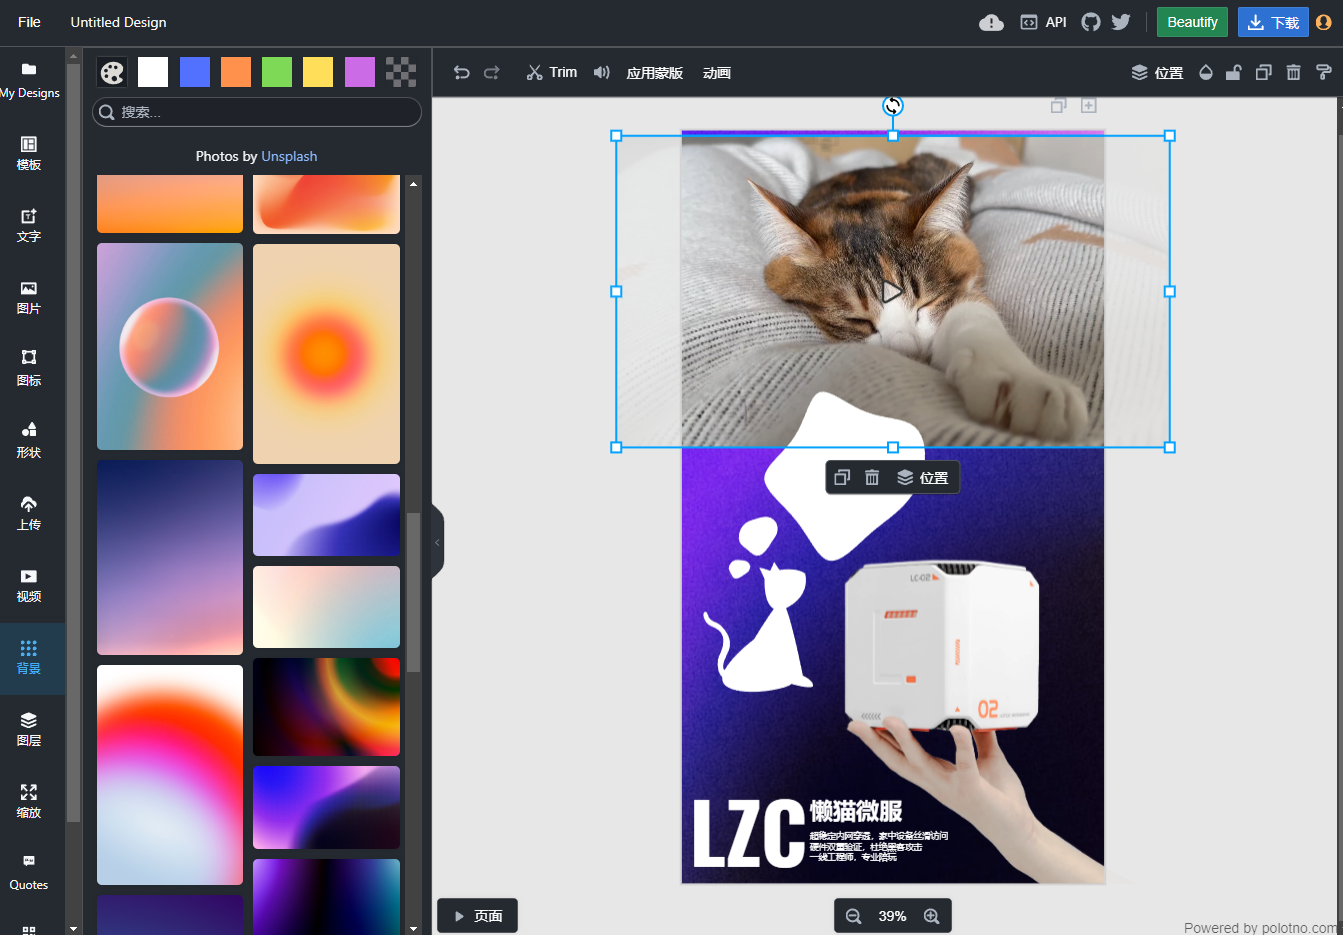Choose the transparent checkered background swatch

pos(401,72)
